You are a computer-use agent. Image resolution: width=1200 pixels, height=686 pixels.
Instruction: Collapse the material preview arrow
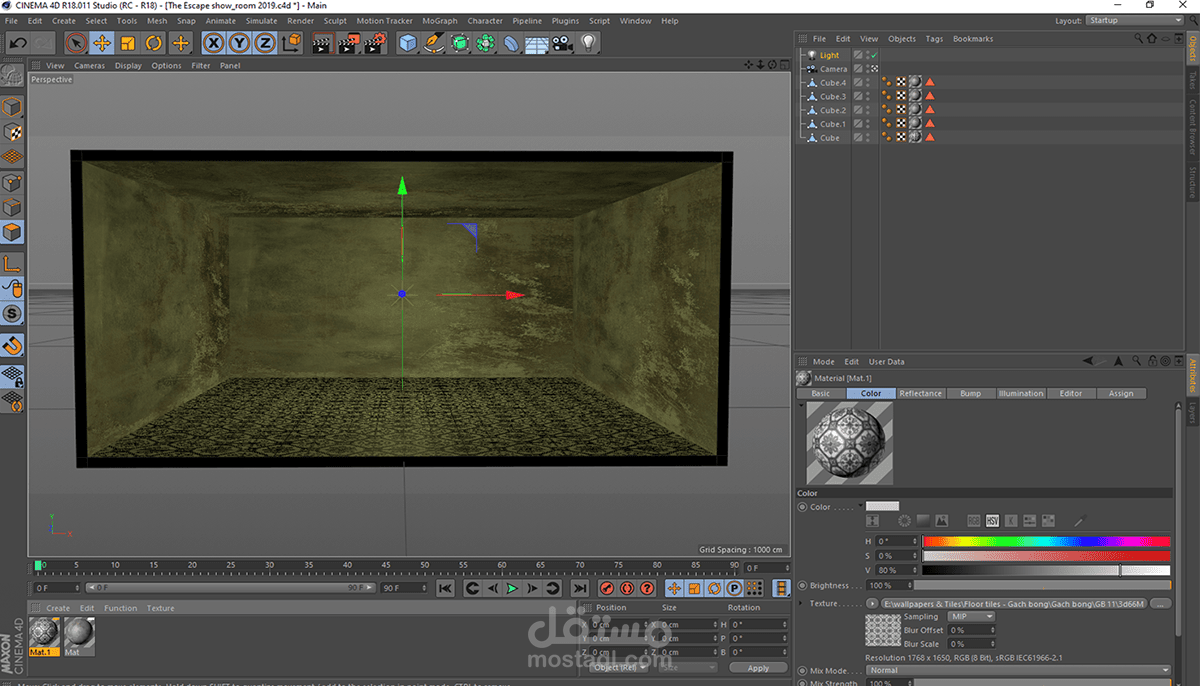click(x=801, y=407)
